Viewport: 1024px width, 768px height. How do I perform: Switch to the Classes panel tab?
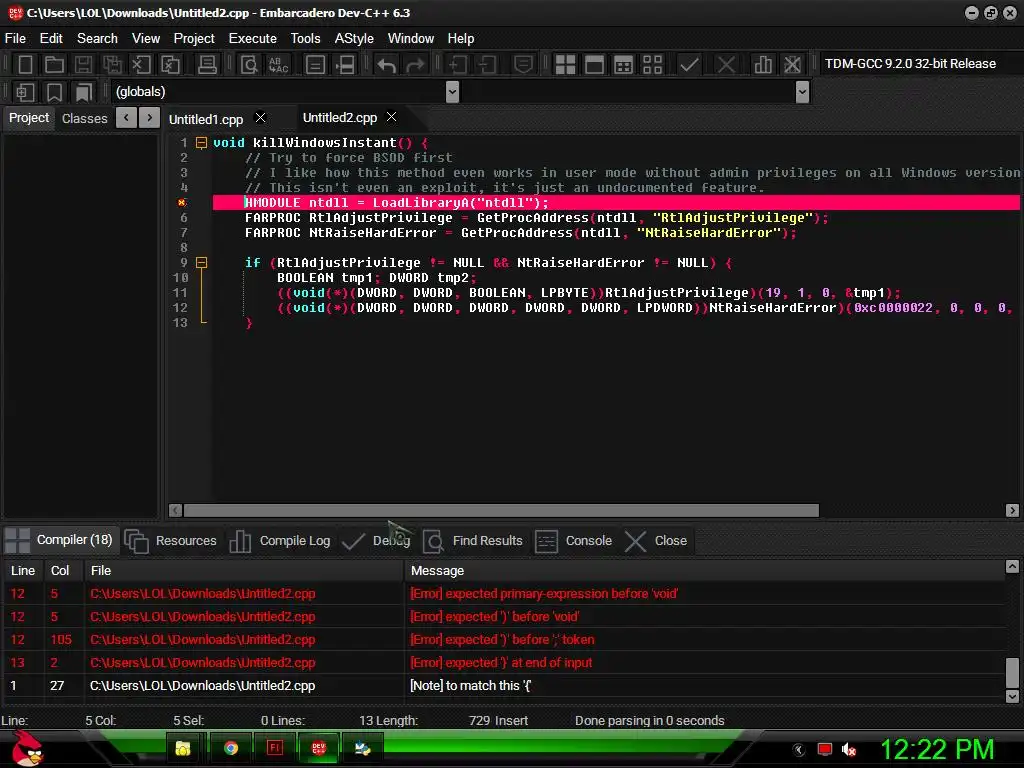coord(84,118)
